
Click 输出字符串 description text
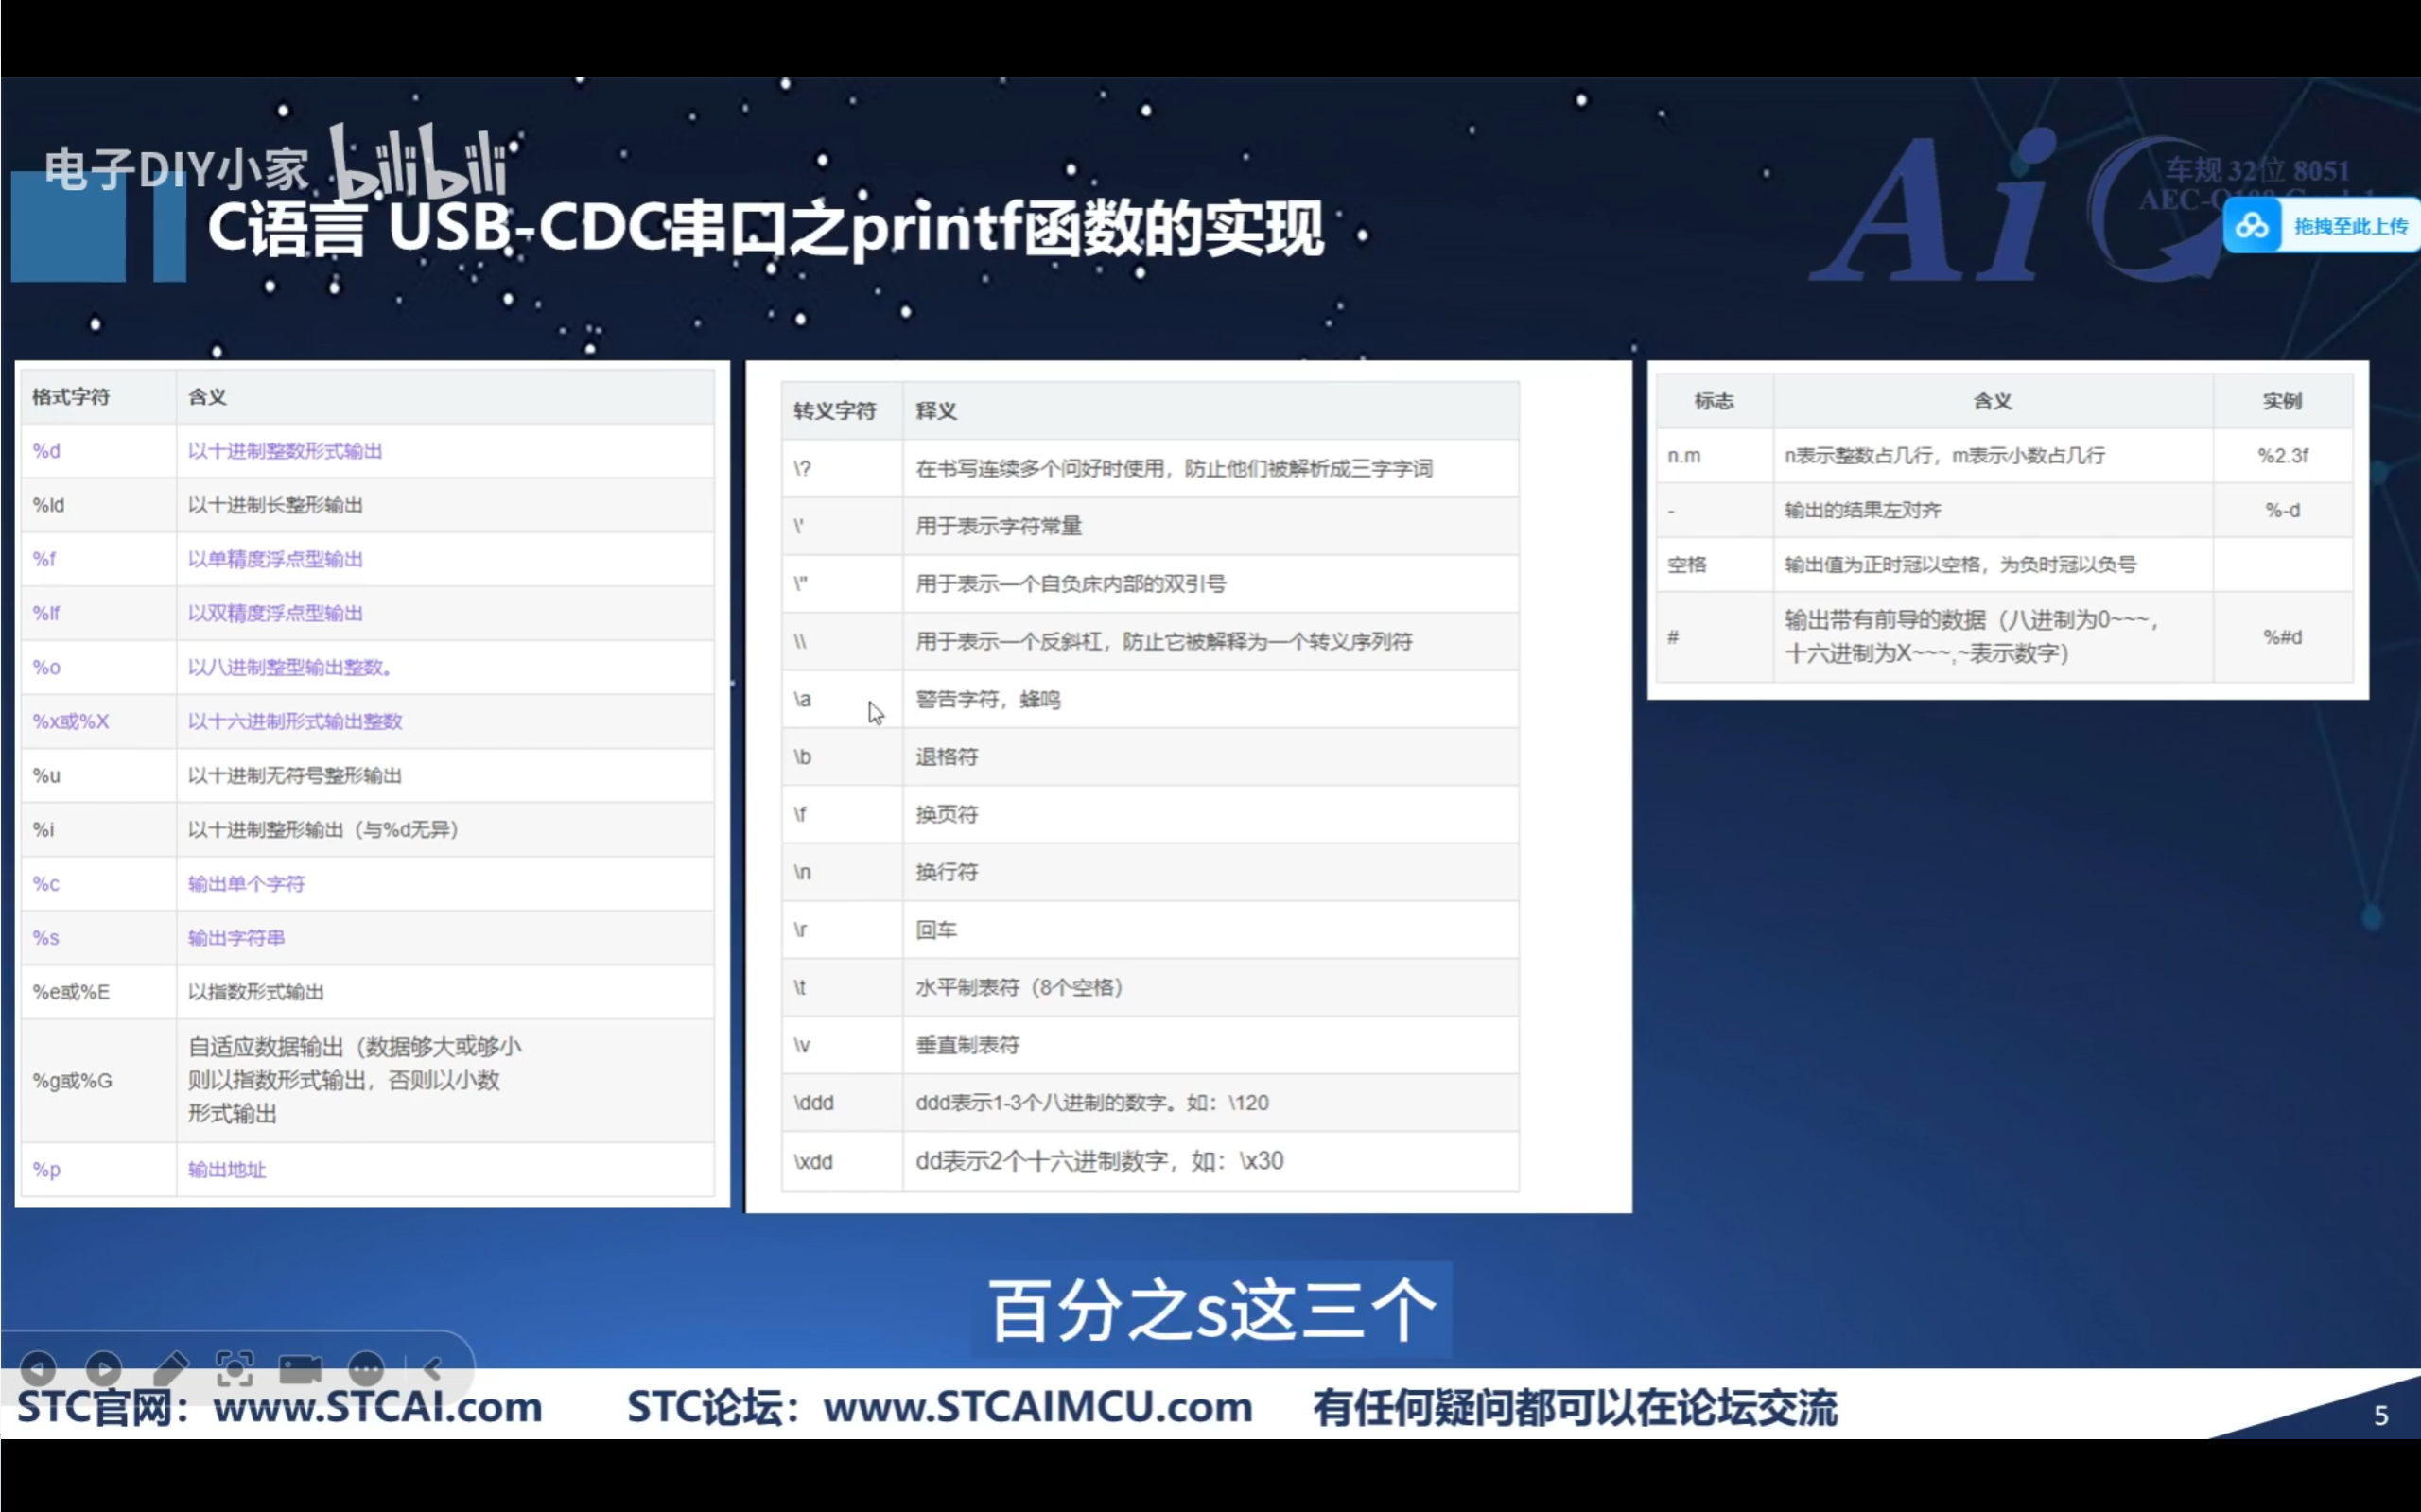236,937
